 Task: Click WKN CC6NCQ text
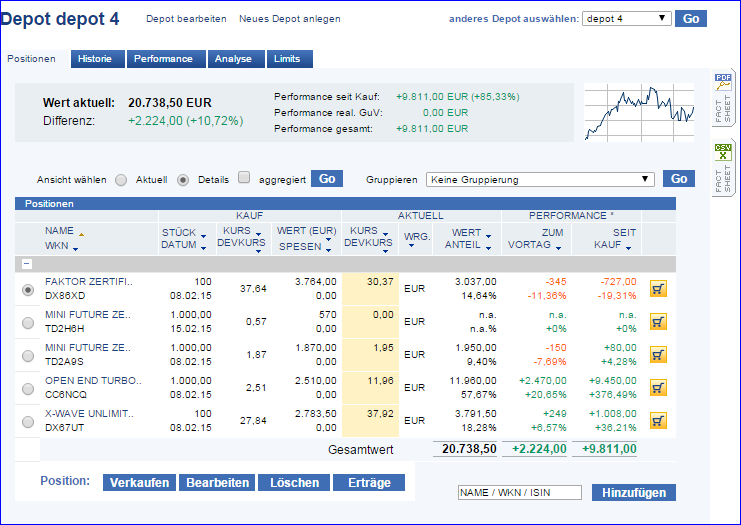[66, 395]
